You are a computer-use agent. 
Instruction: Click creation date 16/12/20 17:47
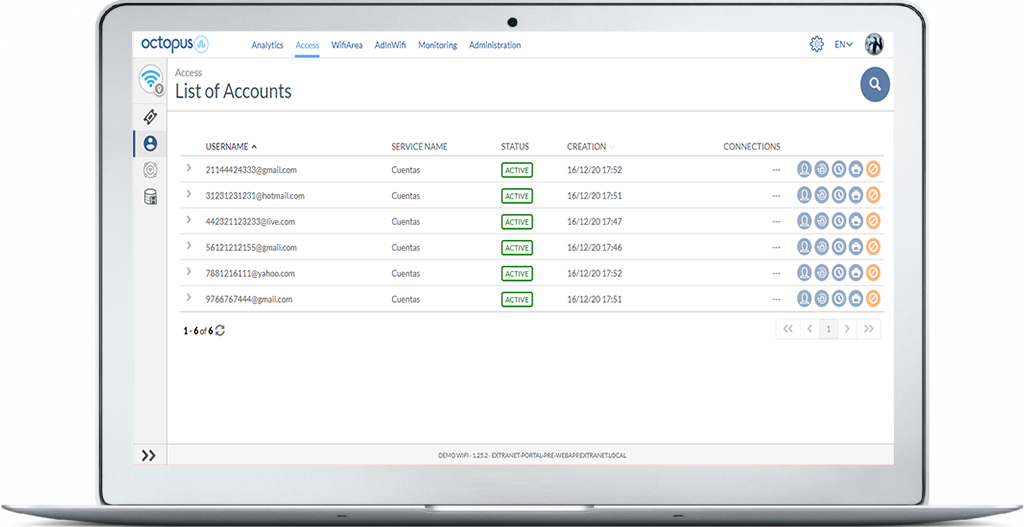click(x=594, y=222)
